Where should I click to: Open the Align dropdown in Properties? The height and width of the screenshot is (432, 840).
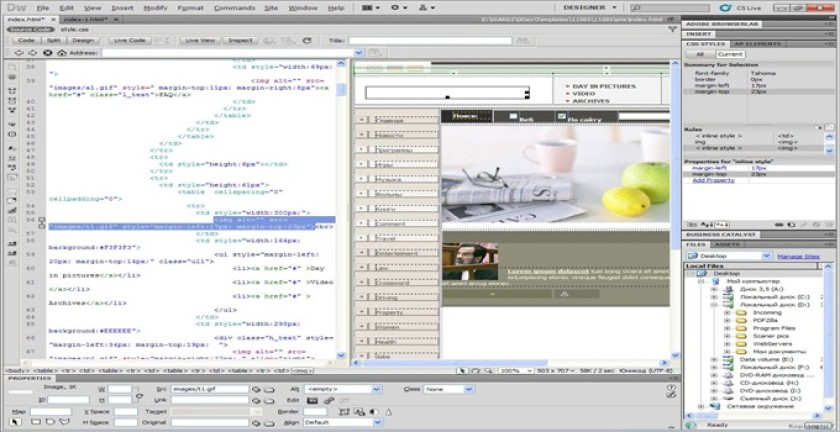click(x=378, y=422)
